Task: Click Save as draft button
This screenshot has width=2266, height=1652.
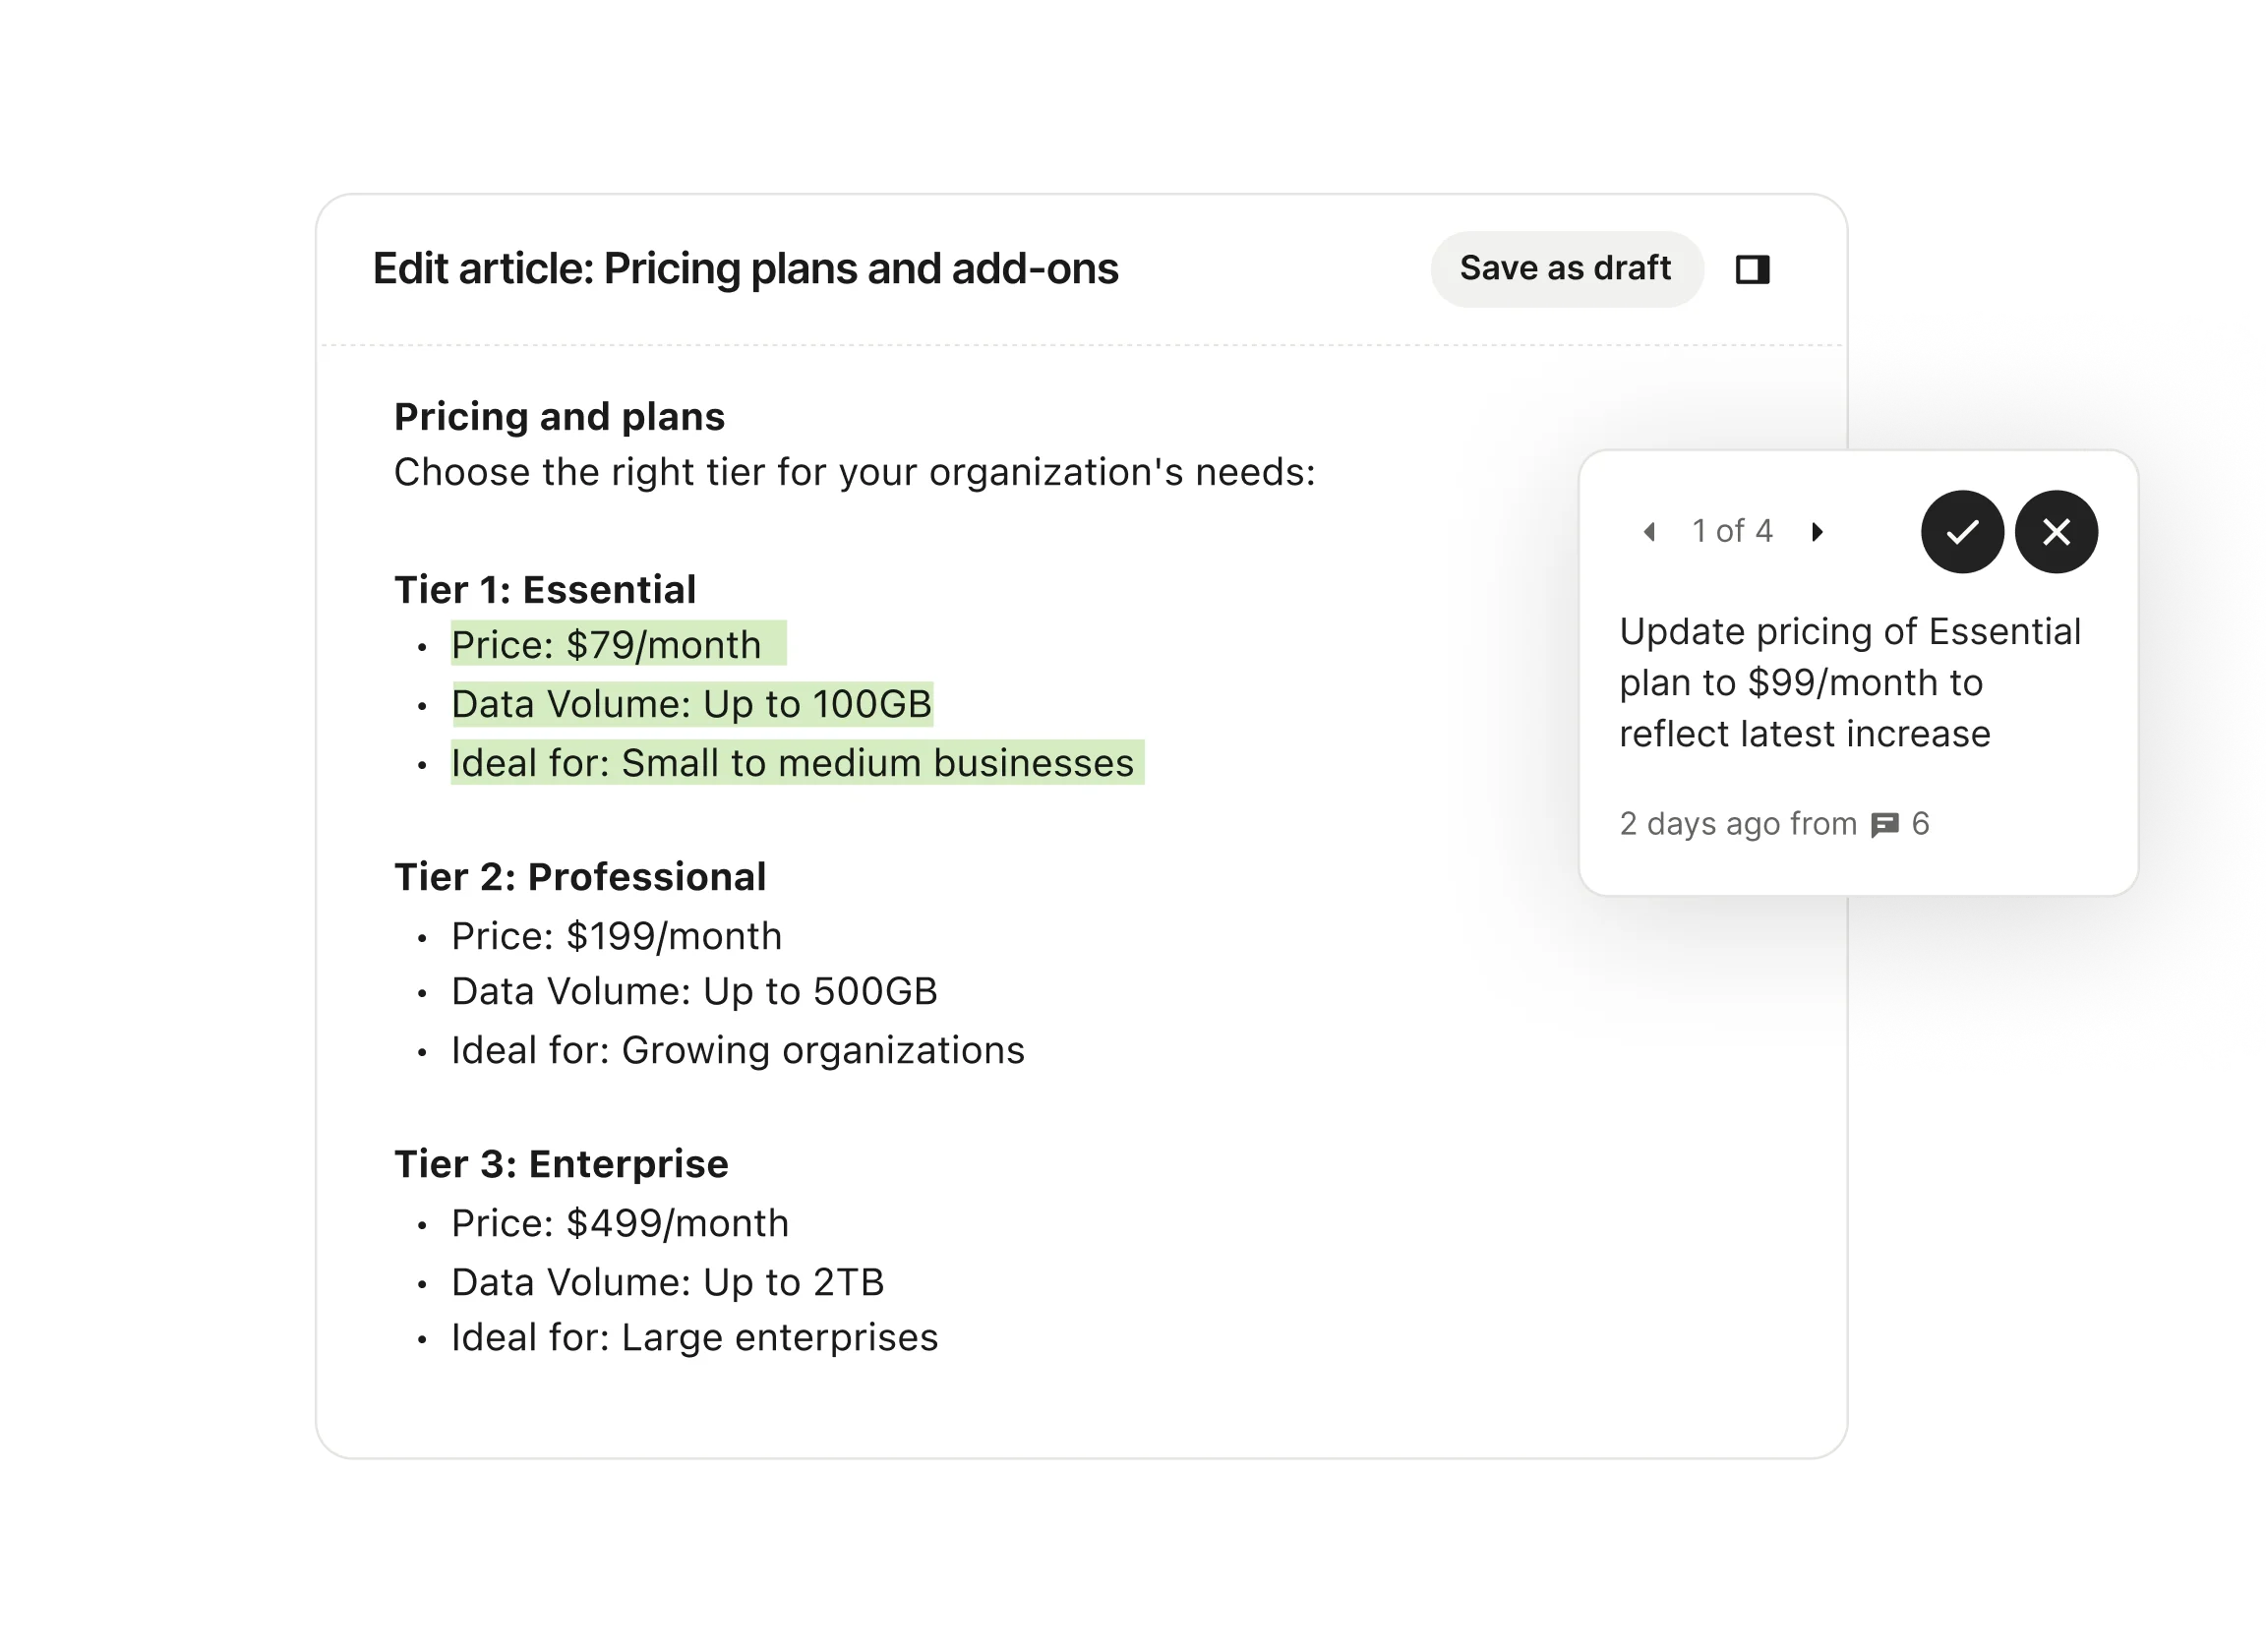Action: tap(1565, 269)
